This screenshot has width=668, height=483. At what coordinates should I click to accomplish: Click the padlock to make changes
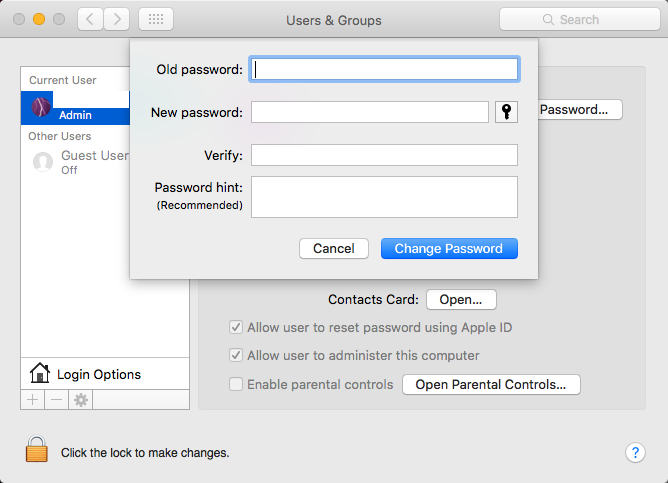click(x=37, y=451)
